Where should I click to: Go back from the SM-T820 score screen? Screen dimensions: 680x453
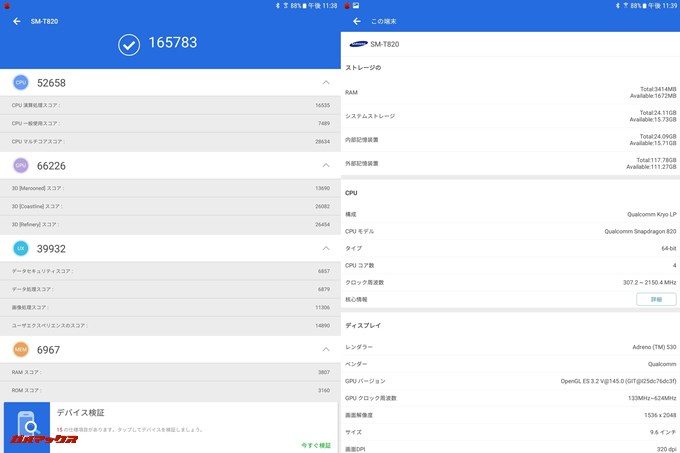[16, 21]
